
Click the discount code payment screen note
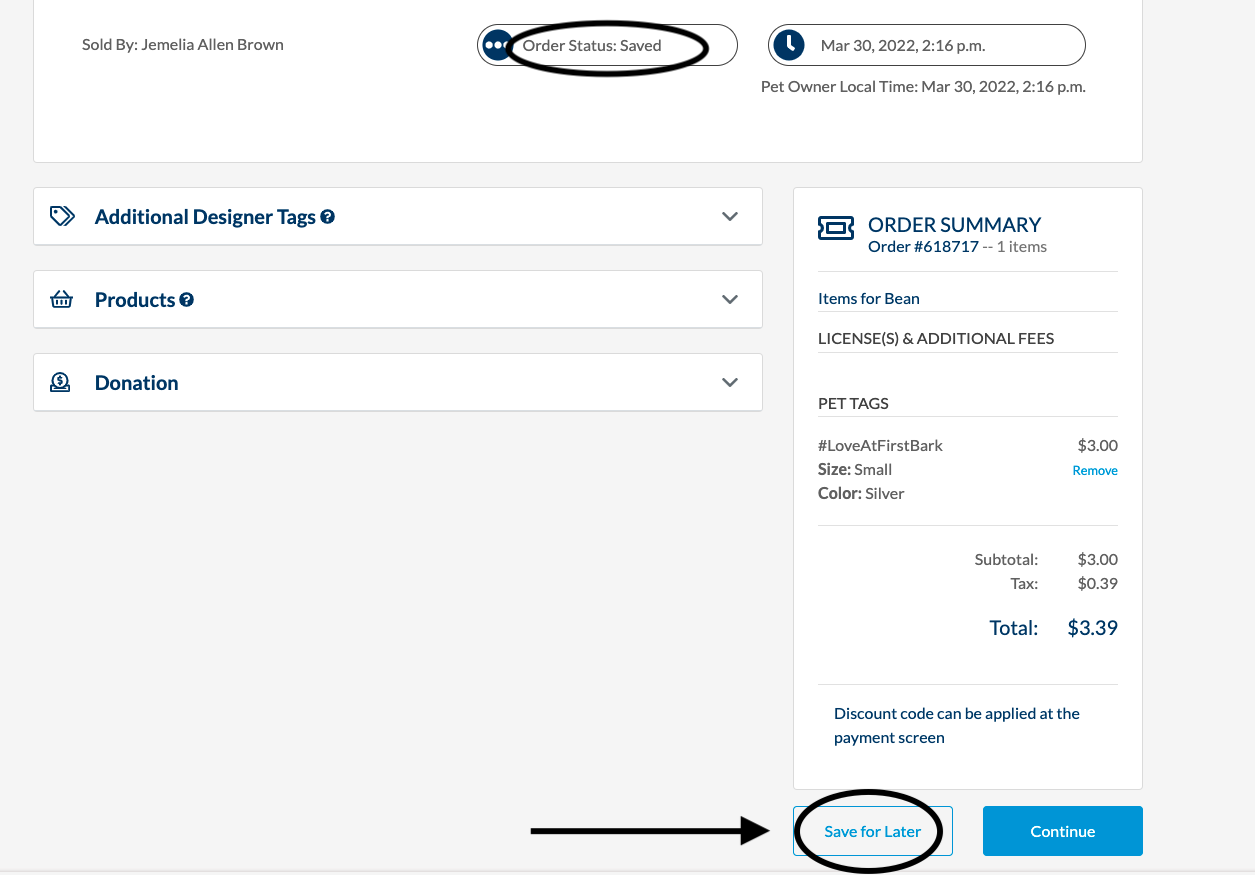pos(957,725)
